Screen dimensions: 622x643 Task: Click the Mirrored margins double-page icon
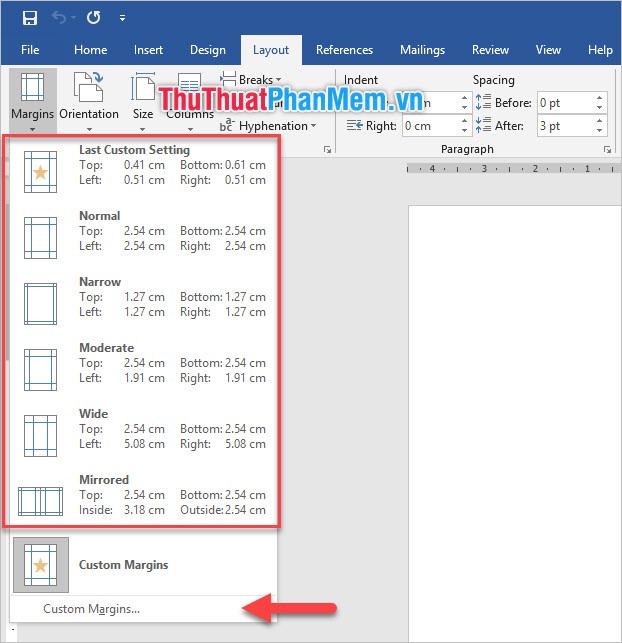click(40, 501)
